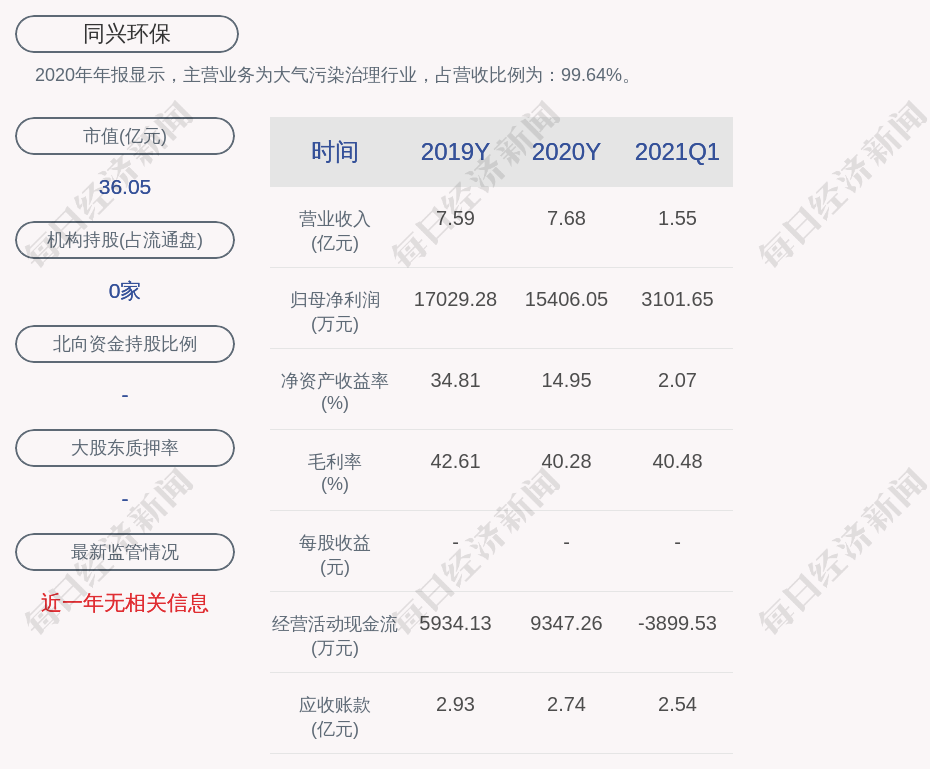Choose the 2021Q1 column header
This screenshot has width=930, height=769.
point(677,152)
